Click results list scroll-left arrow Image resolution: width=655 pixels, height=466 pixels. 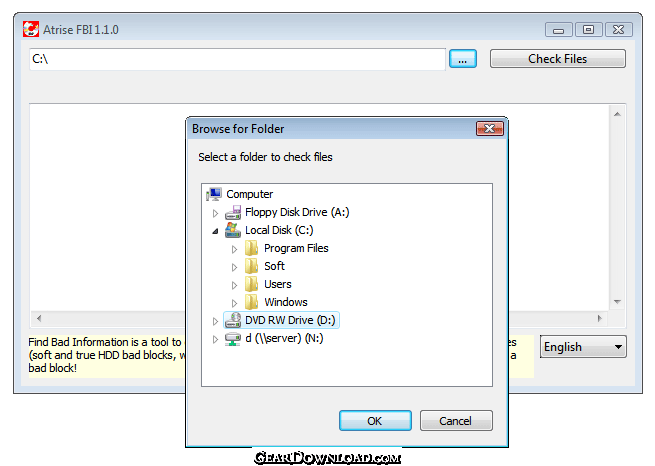pos(39,319)
